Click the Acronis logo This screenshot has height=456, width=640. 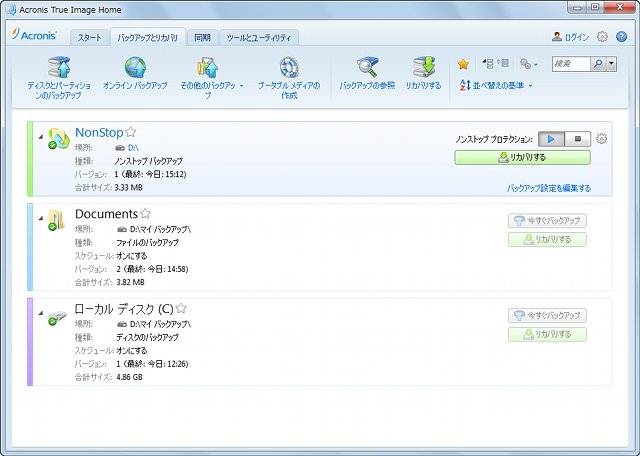(34, 35)
